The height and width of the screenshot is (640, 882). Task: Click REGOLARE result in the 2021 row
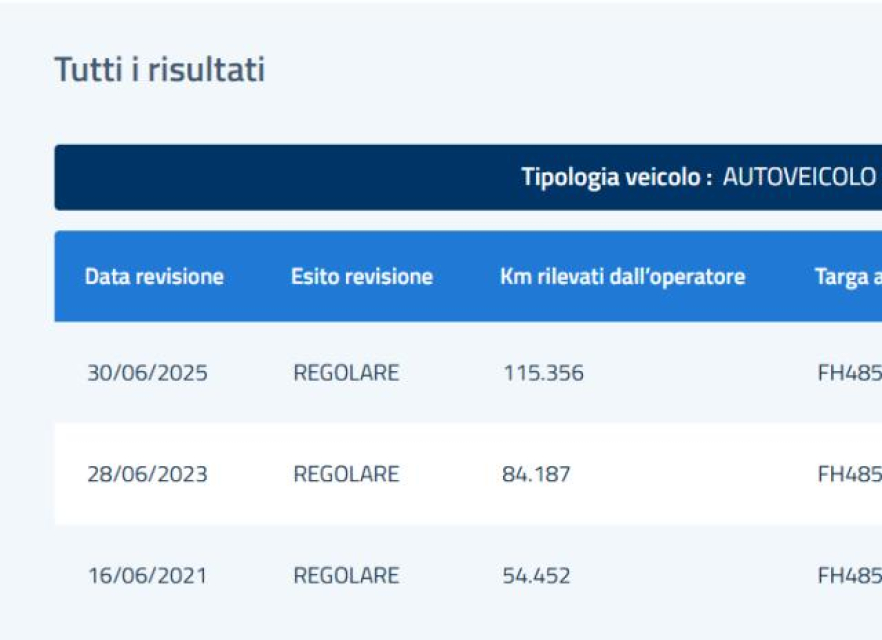[x=346, y=575]
